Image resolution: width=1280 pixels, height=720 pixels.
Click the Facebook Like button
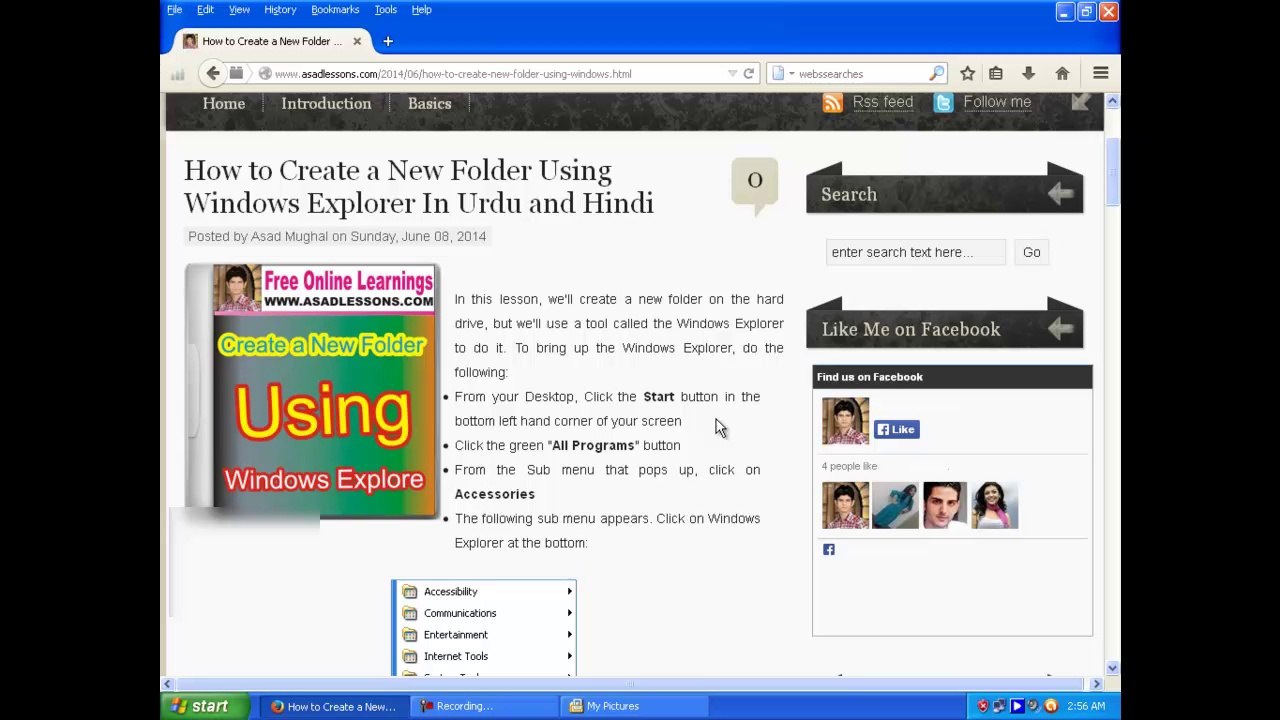pyautogui.click(x=897, y=429)
